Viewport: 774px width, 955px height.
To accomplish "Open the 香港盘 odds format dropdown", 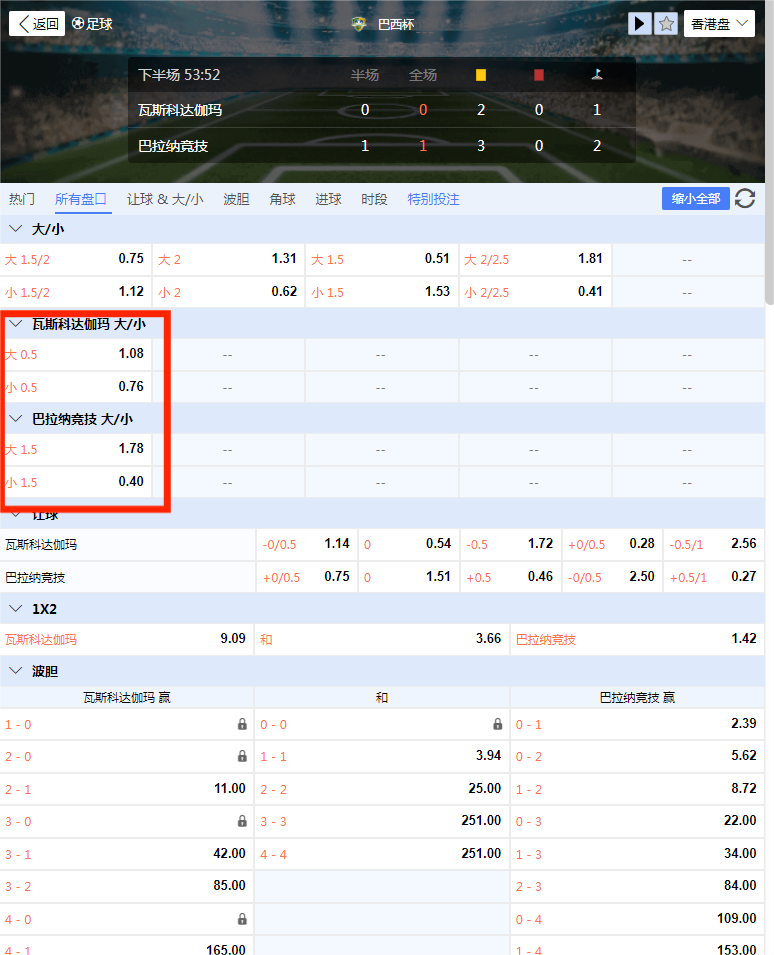I will (719, 24).
